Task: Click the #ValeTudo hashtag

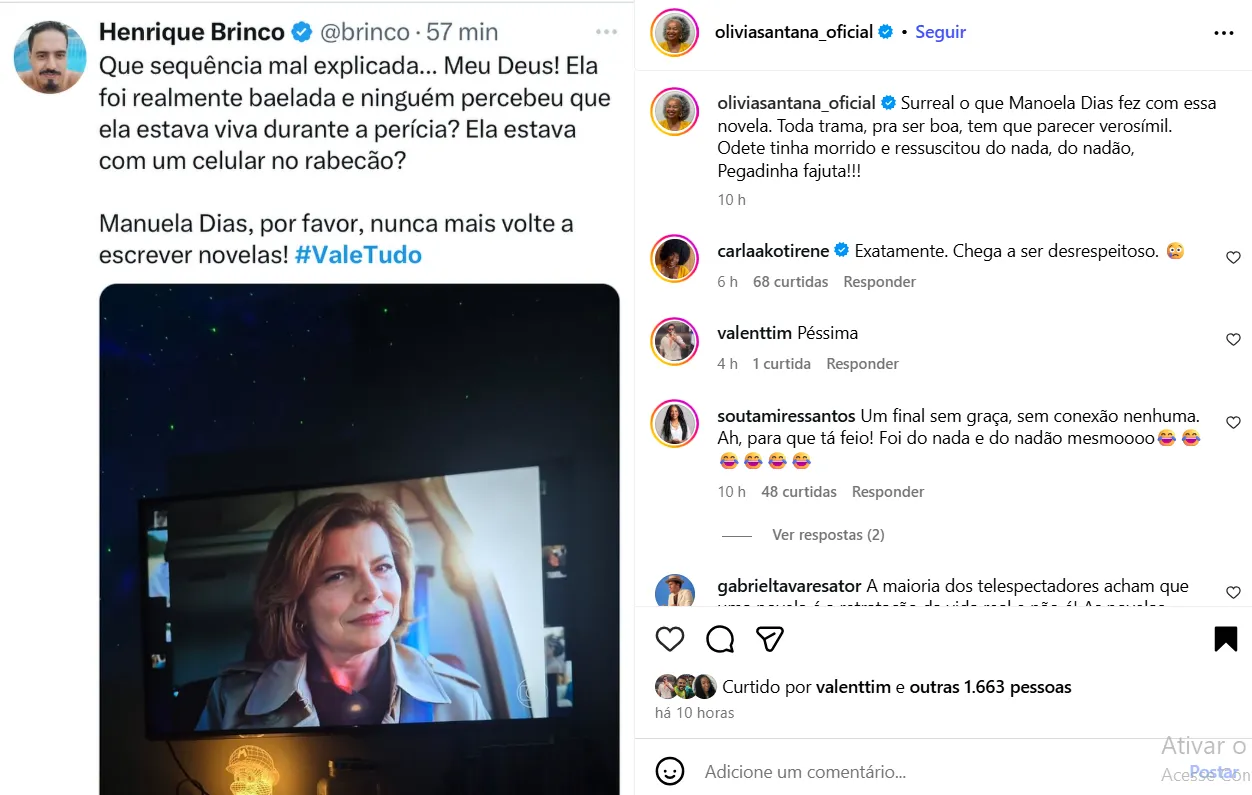Action: coord(358,255)
